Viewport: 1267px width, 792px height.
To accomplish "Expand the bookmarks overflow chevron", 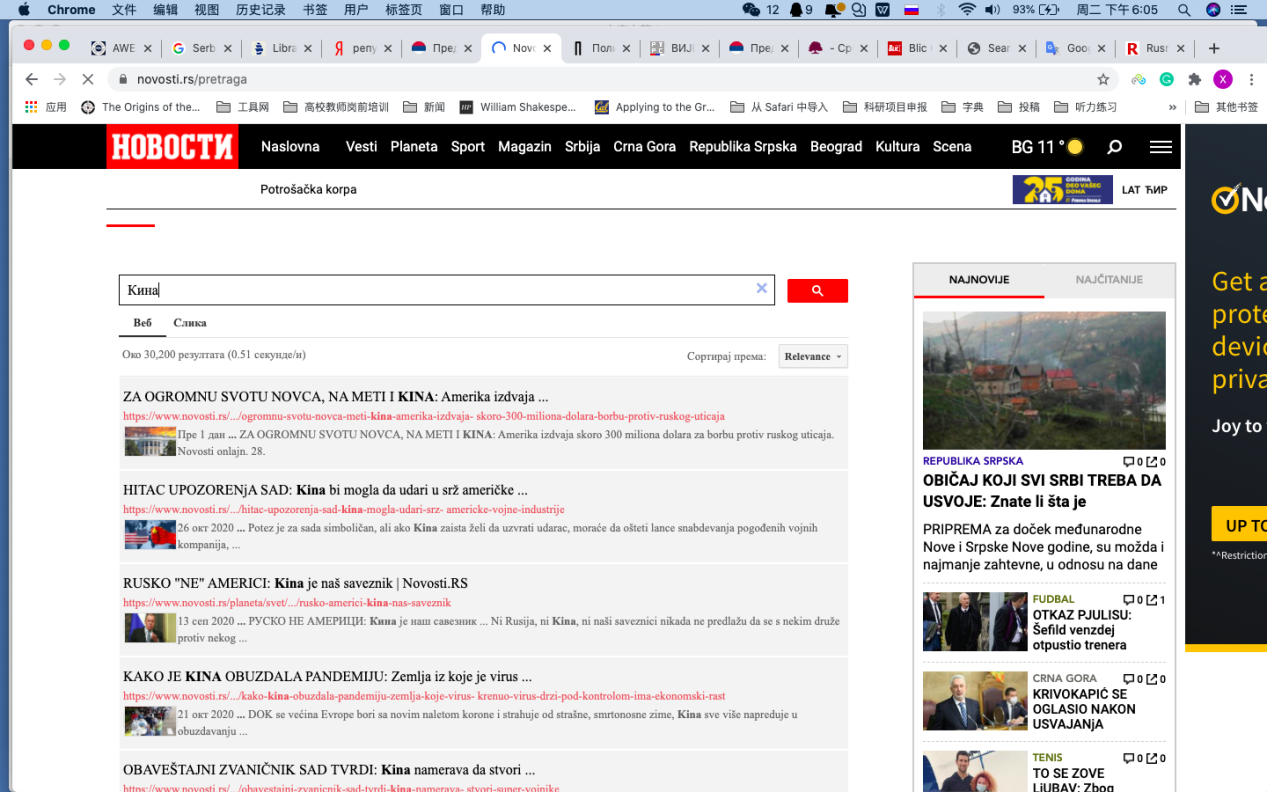I will [1172, 107].
